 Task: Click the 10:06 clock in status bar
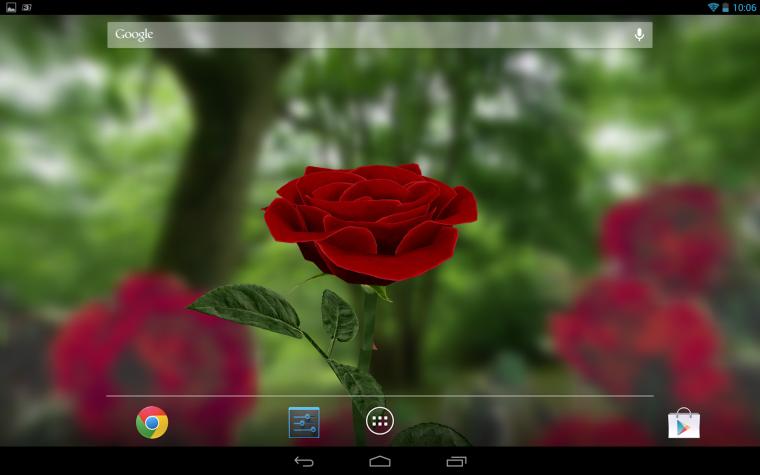click(744, 7)
